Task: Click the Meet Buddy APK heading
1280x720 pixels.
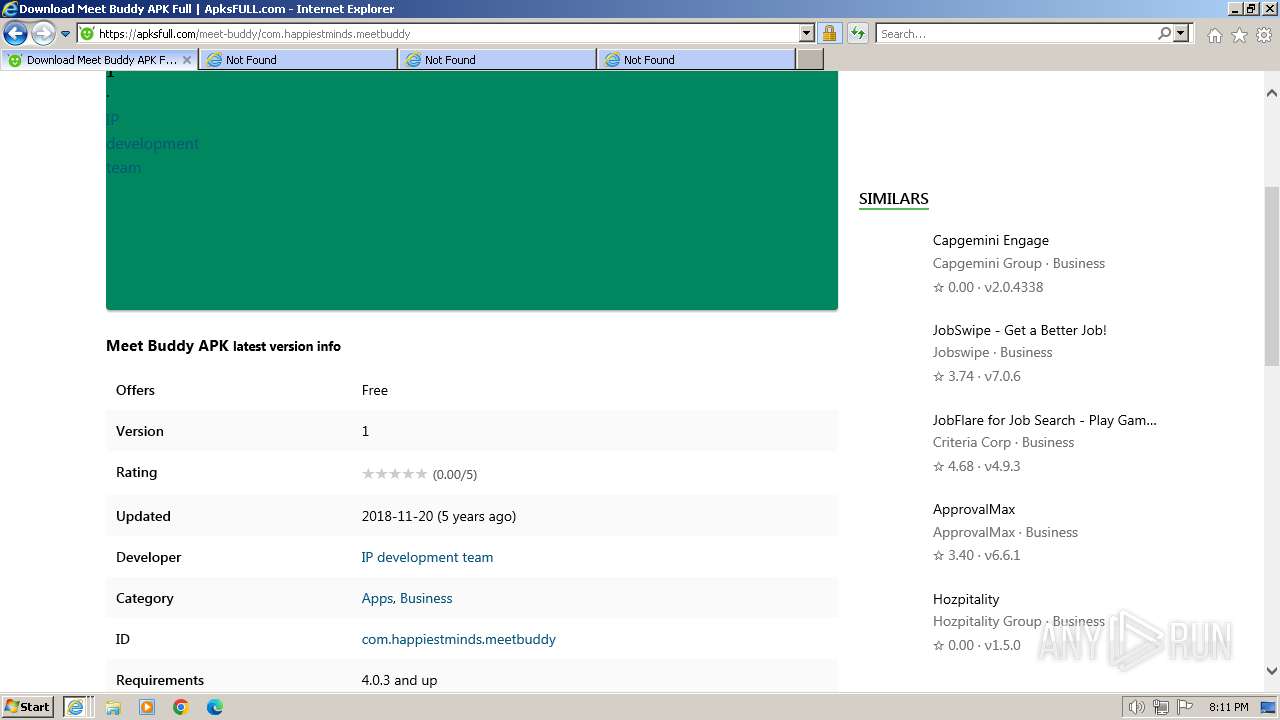Action: click(x=223, y=346)
